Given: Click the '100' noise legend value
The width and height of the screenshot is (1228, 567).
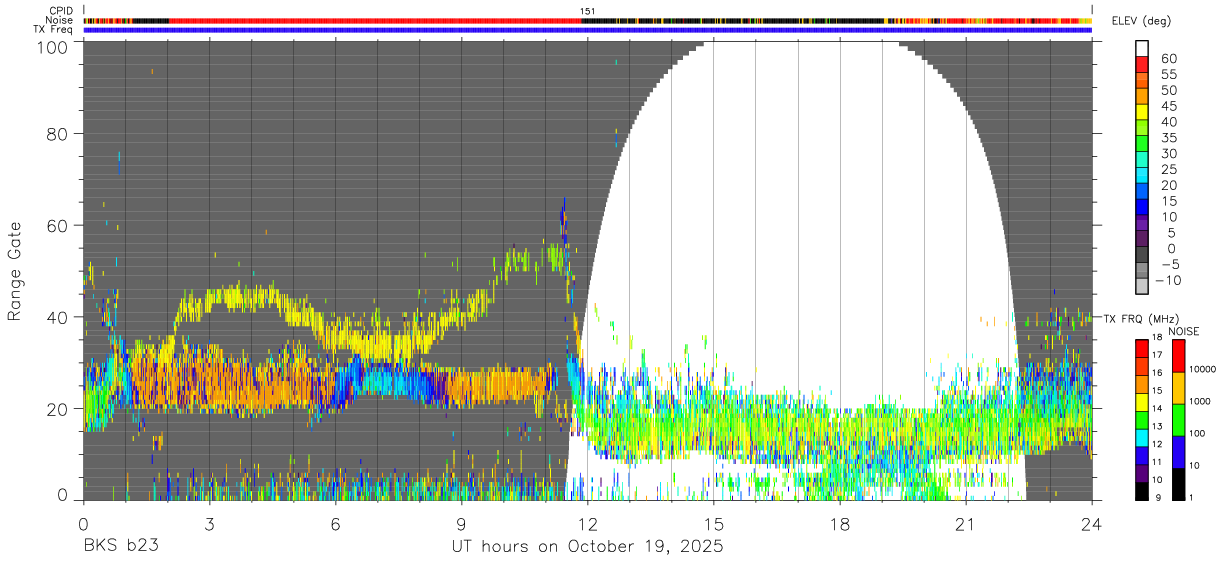Looking at the screenshot, I should tap(1198, 433).
